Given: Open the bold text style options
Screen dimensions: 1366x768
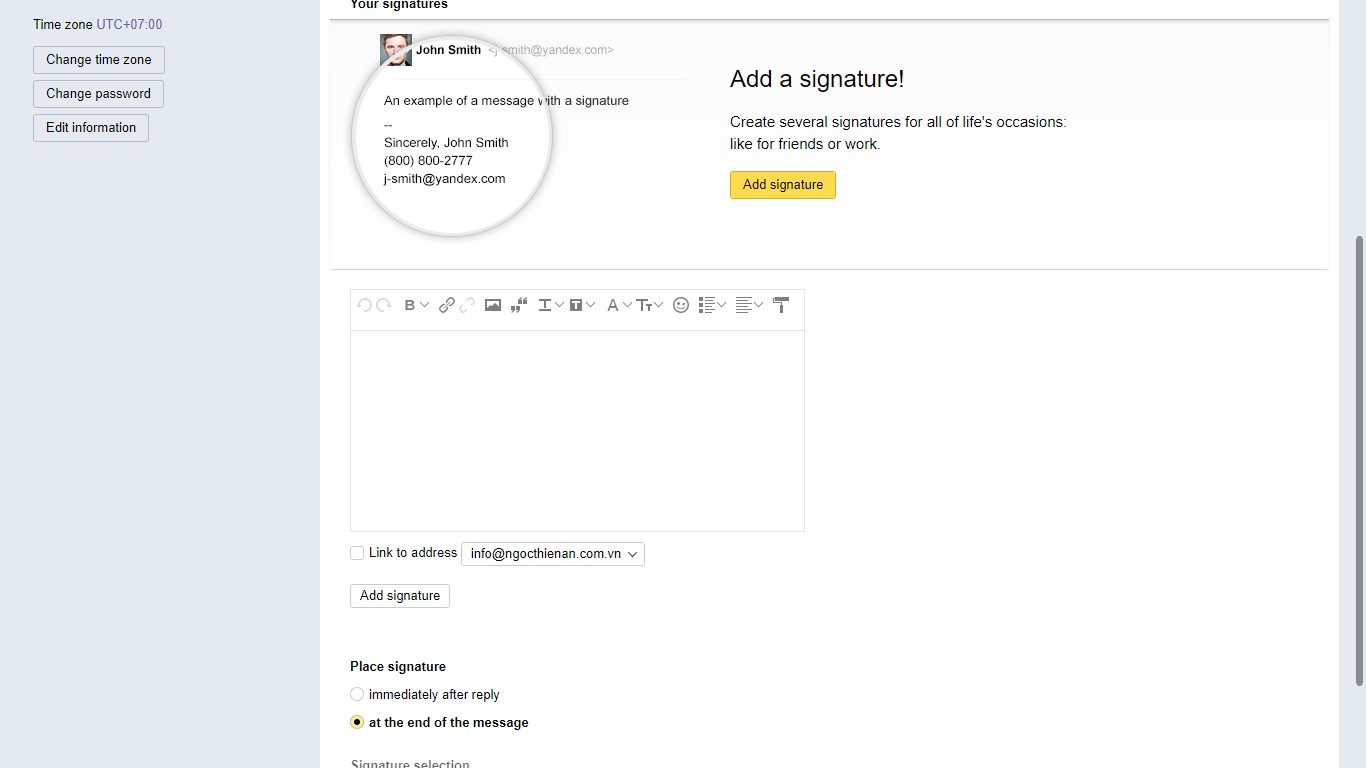Looking at the screenshot, I should 416,305.
